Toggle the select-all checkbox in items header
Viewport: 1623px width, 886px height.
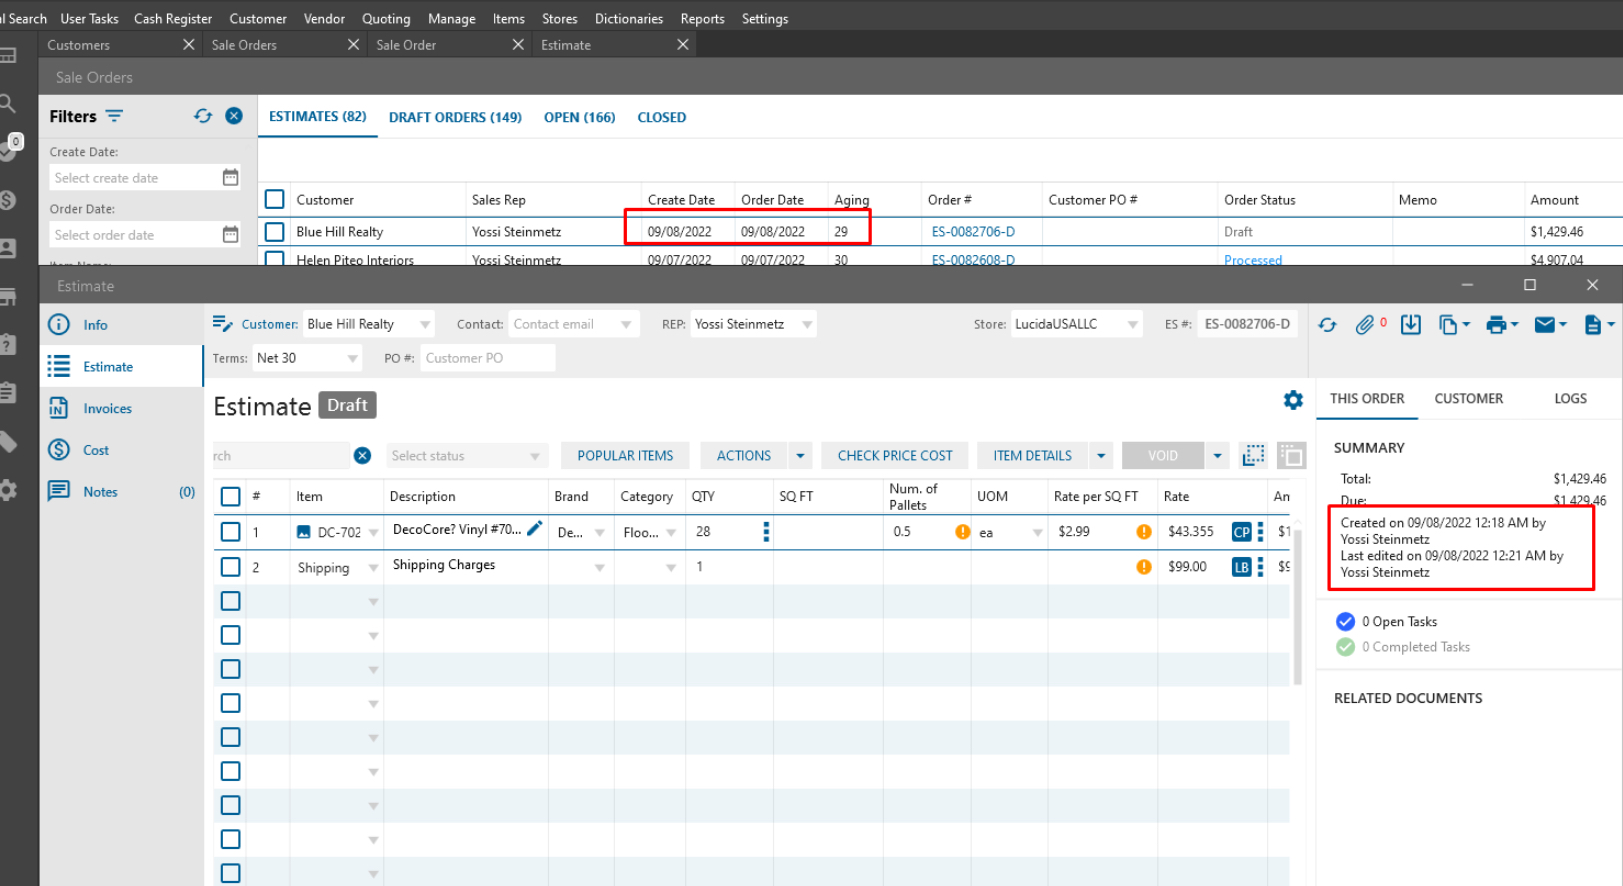(231, 497)
